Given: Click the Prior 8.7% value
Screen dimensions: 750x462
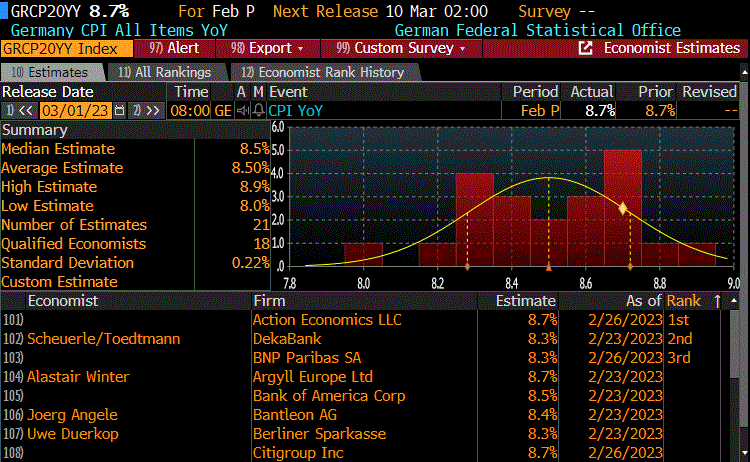Looking at the screenshot, I should 660,111.
